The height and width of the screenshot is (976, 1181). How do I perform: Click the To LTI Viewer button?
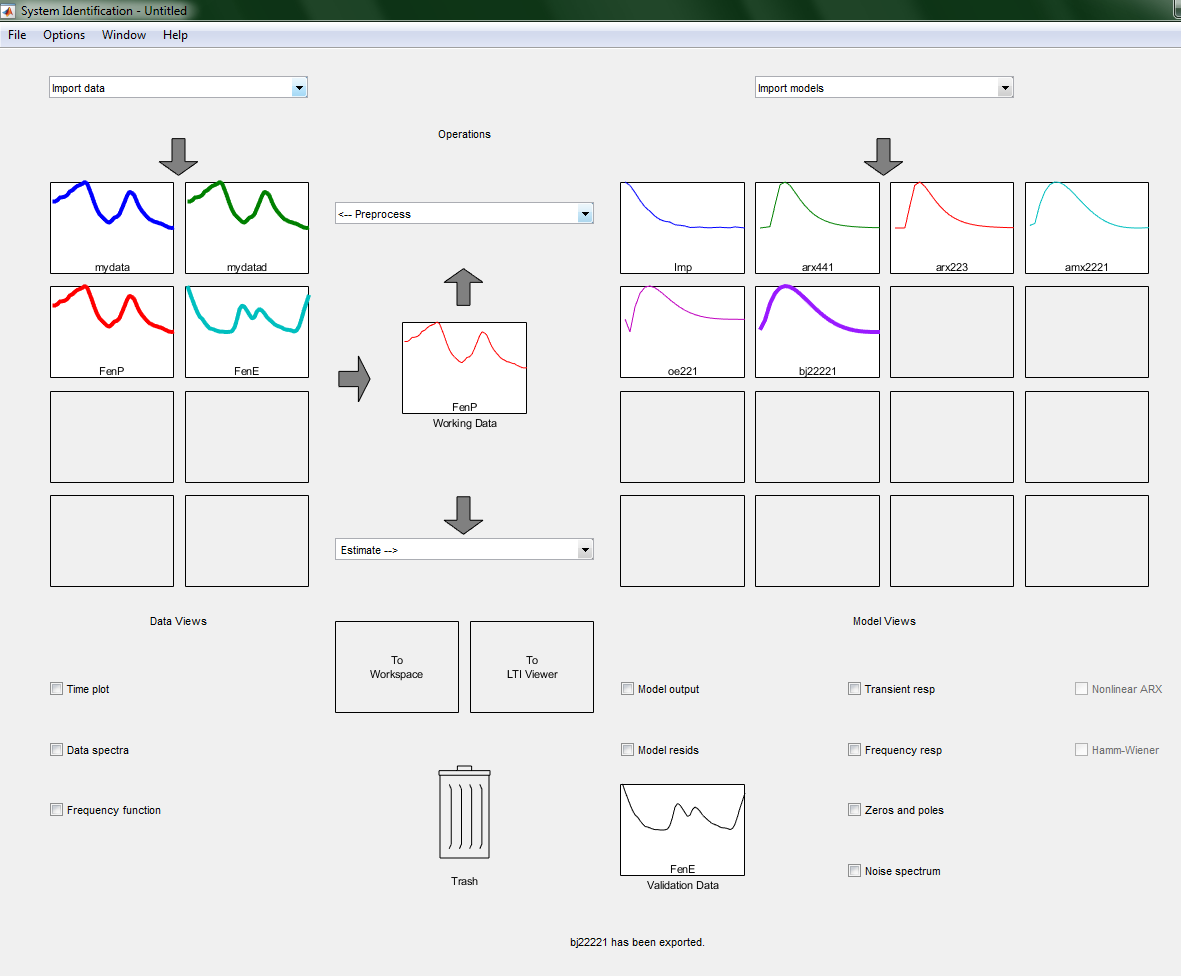(532, 667)
